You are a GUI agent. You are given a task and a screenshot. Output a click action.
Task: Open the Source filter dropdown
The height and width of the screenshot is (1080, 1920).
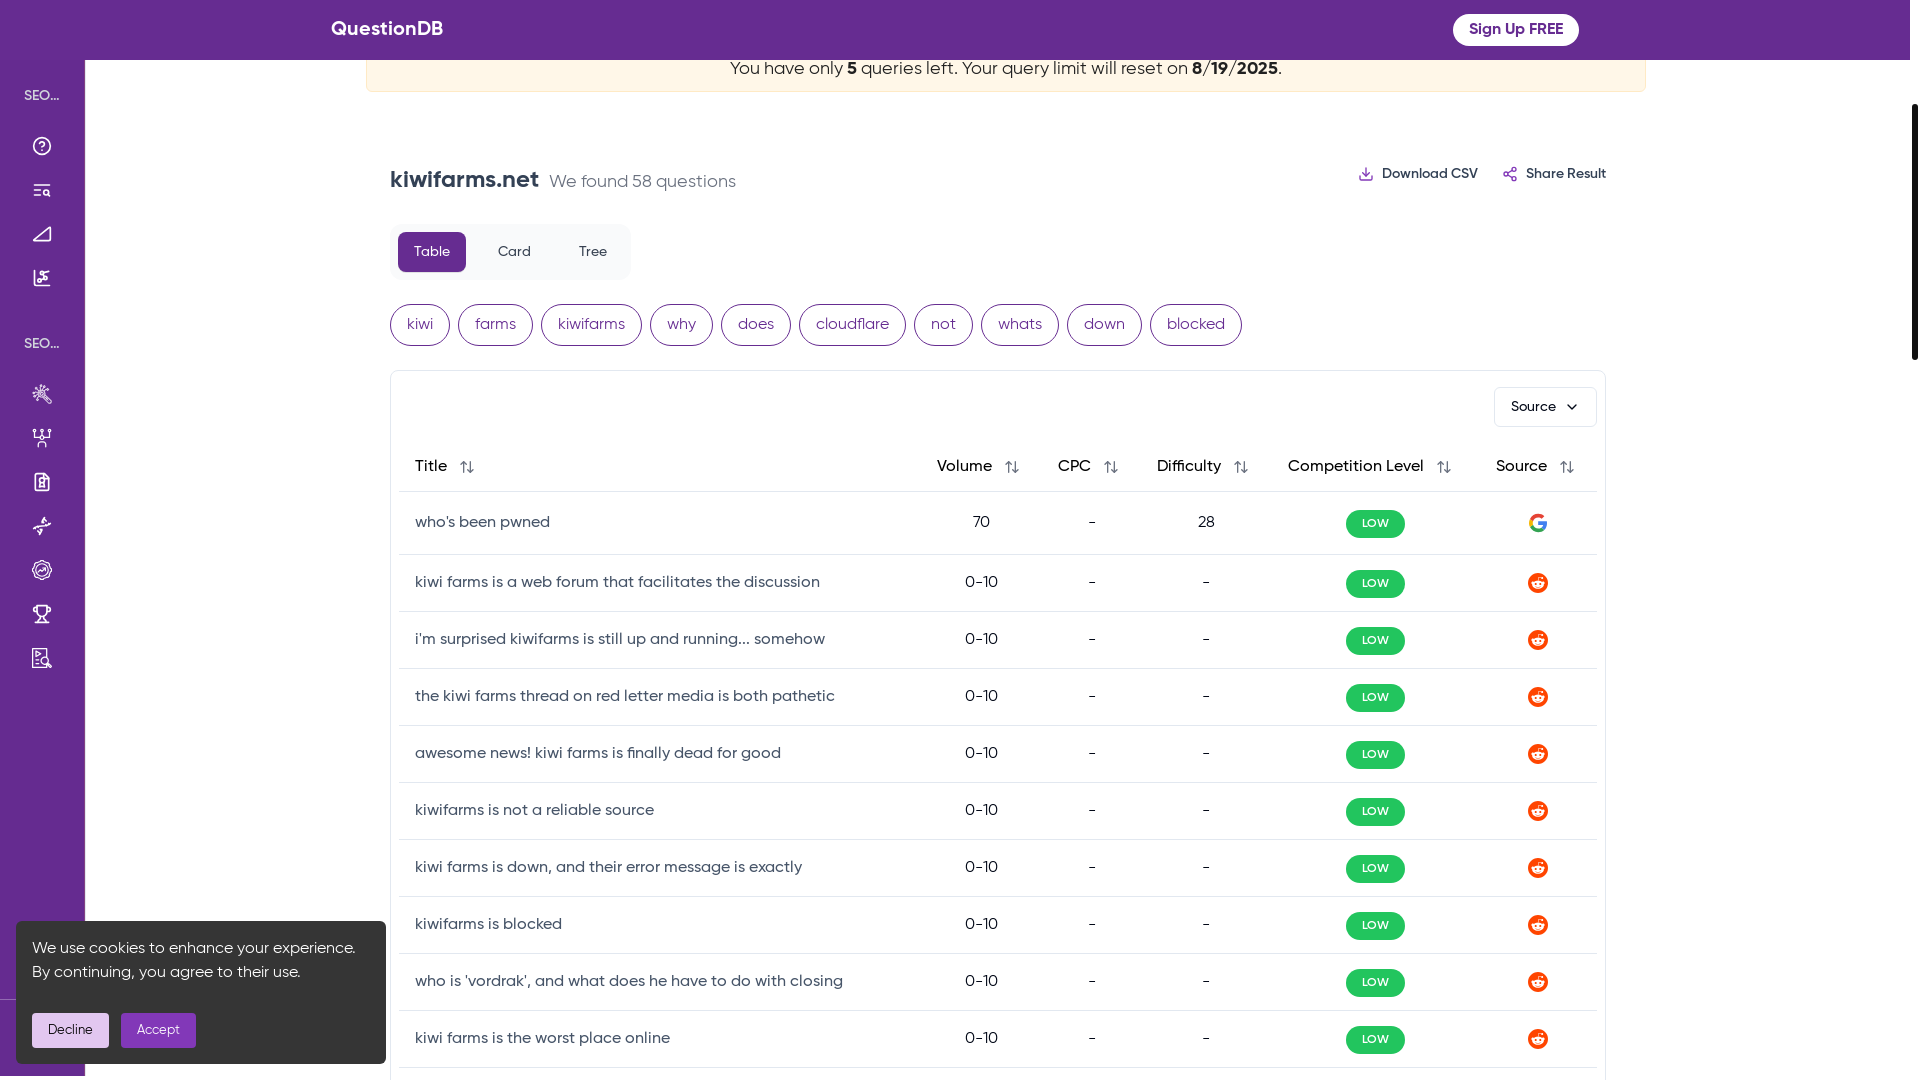1545,407
